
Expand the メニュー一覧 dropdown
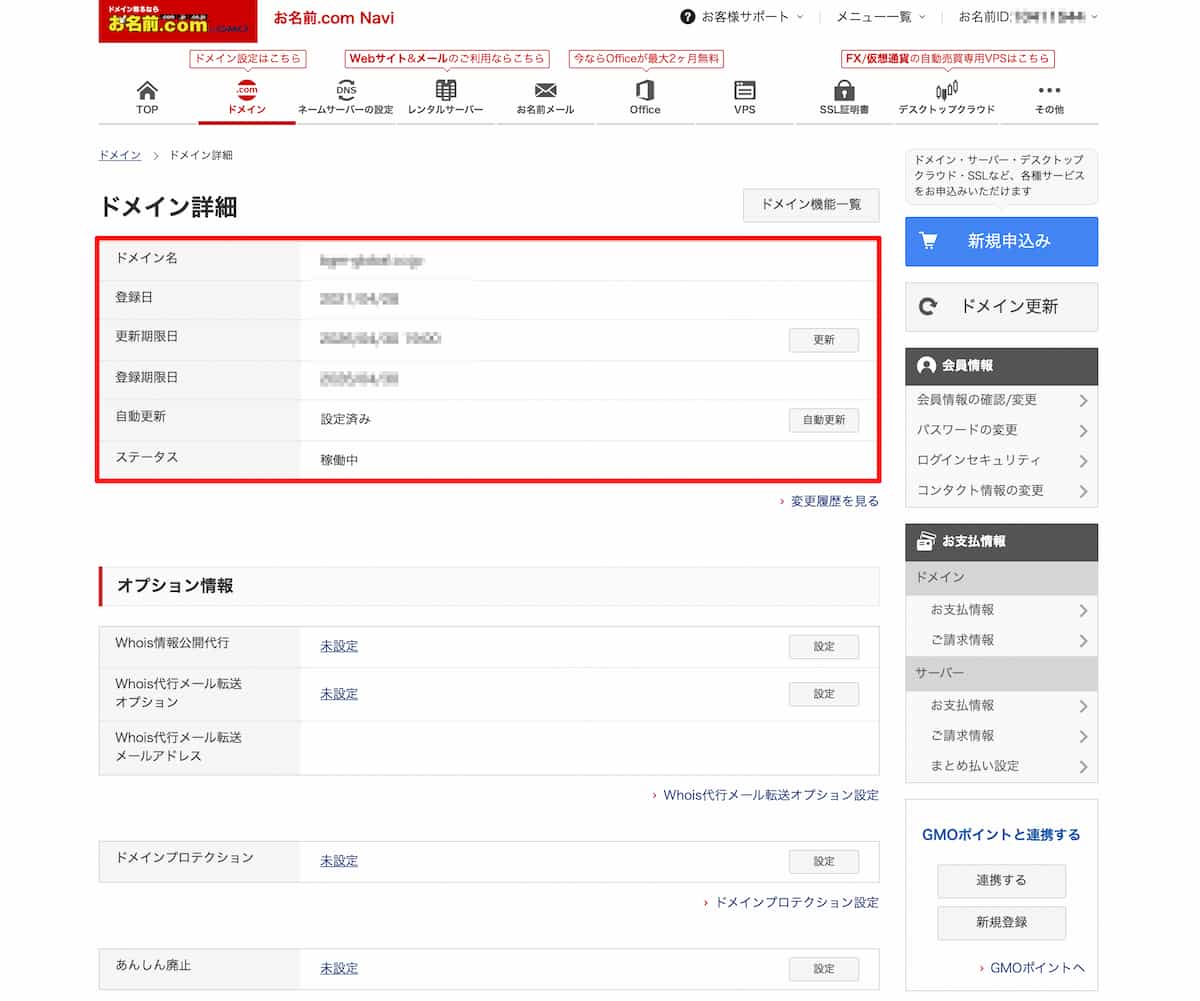point(880,17)
